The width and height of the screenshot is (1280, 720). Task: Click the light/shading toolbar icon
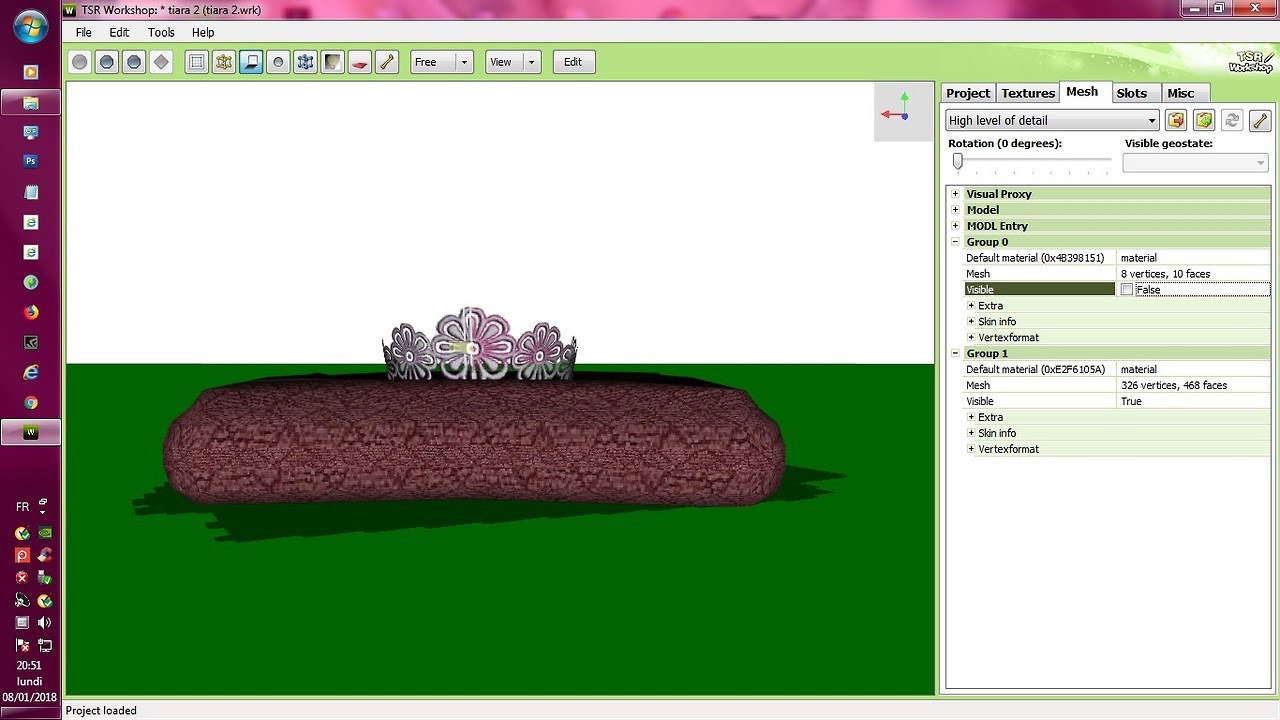(x=332, y=62)
